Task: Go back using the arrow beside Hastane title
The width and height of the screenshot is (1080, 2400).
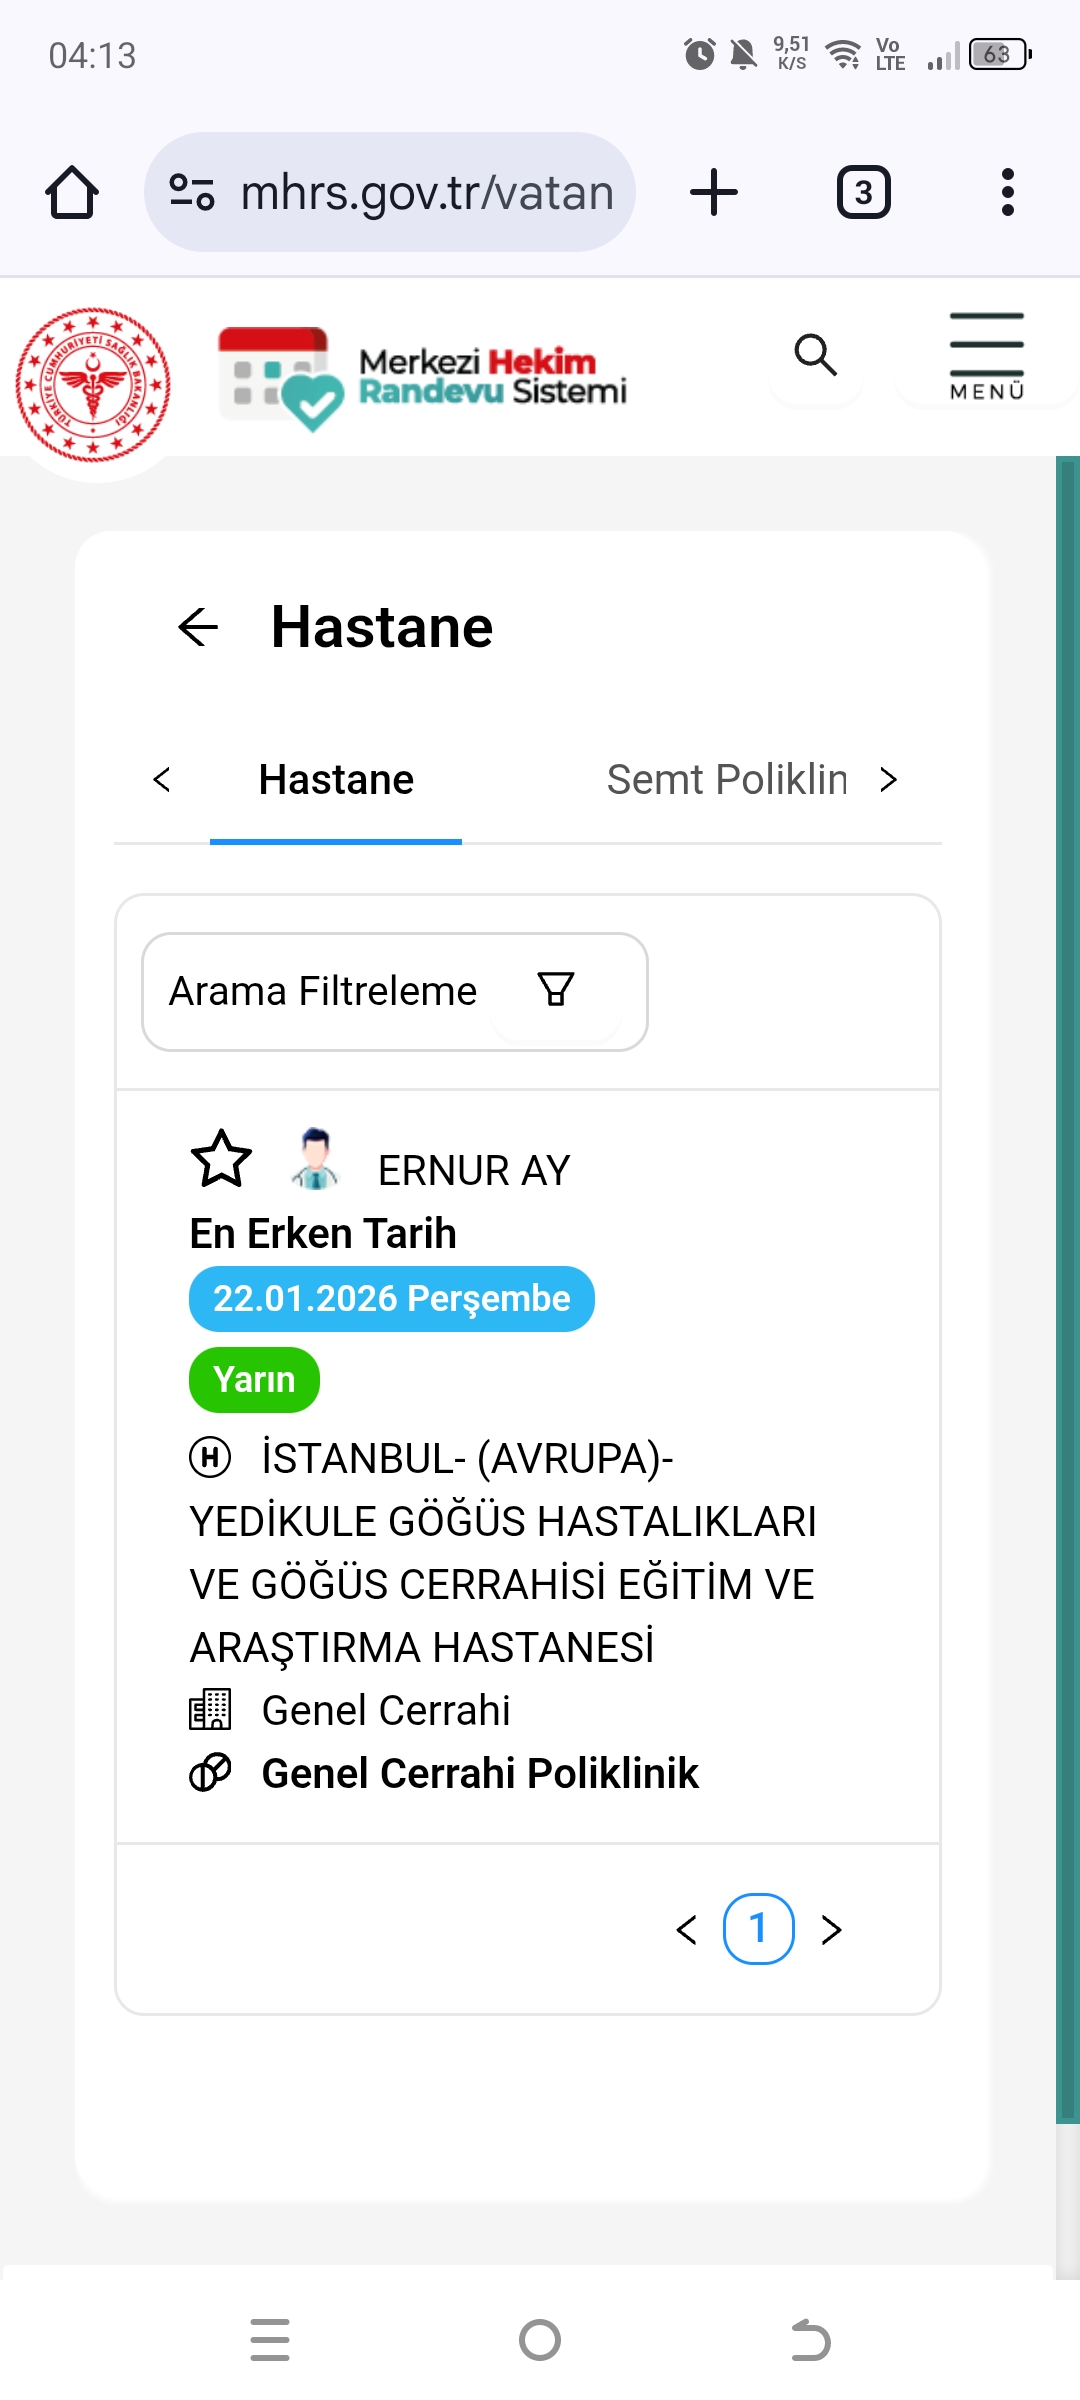Action: [x=198, y=627]
